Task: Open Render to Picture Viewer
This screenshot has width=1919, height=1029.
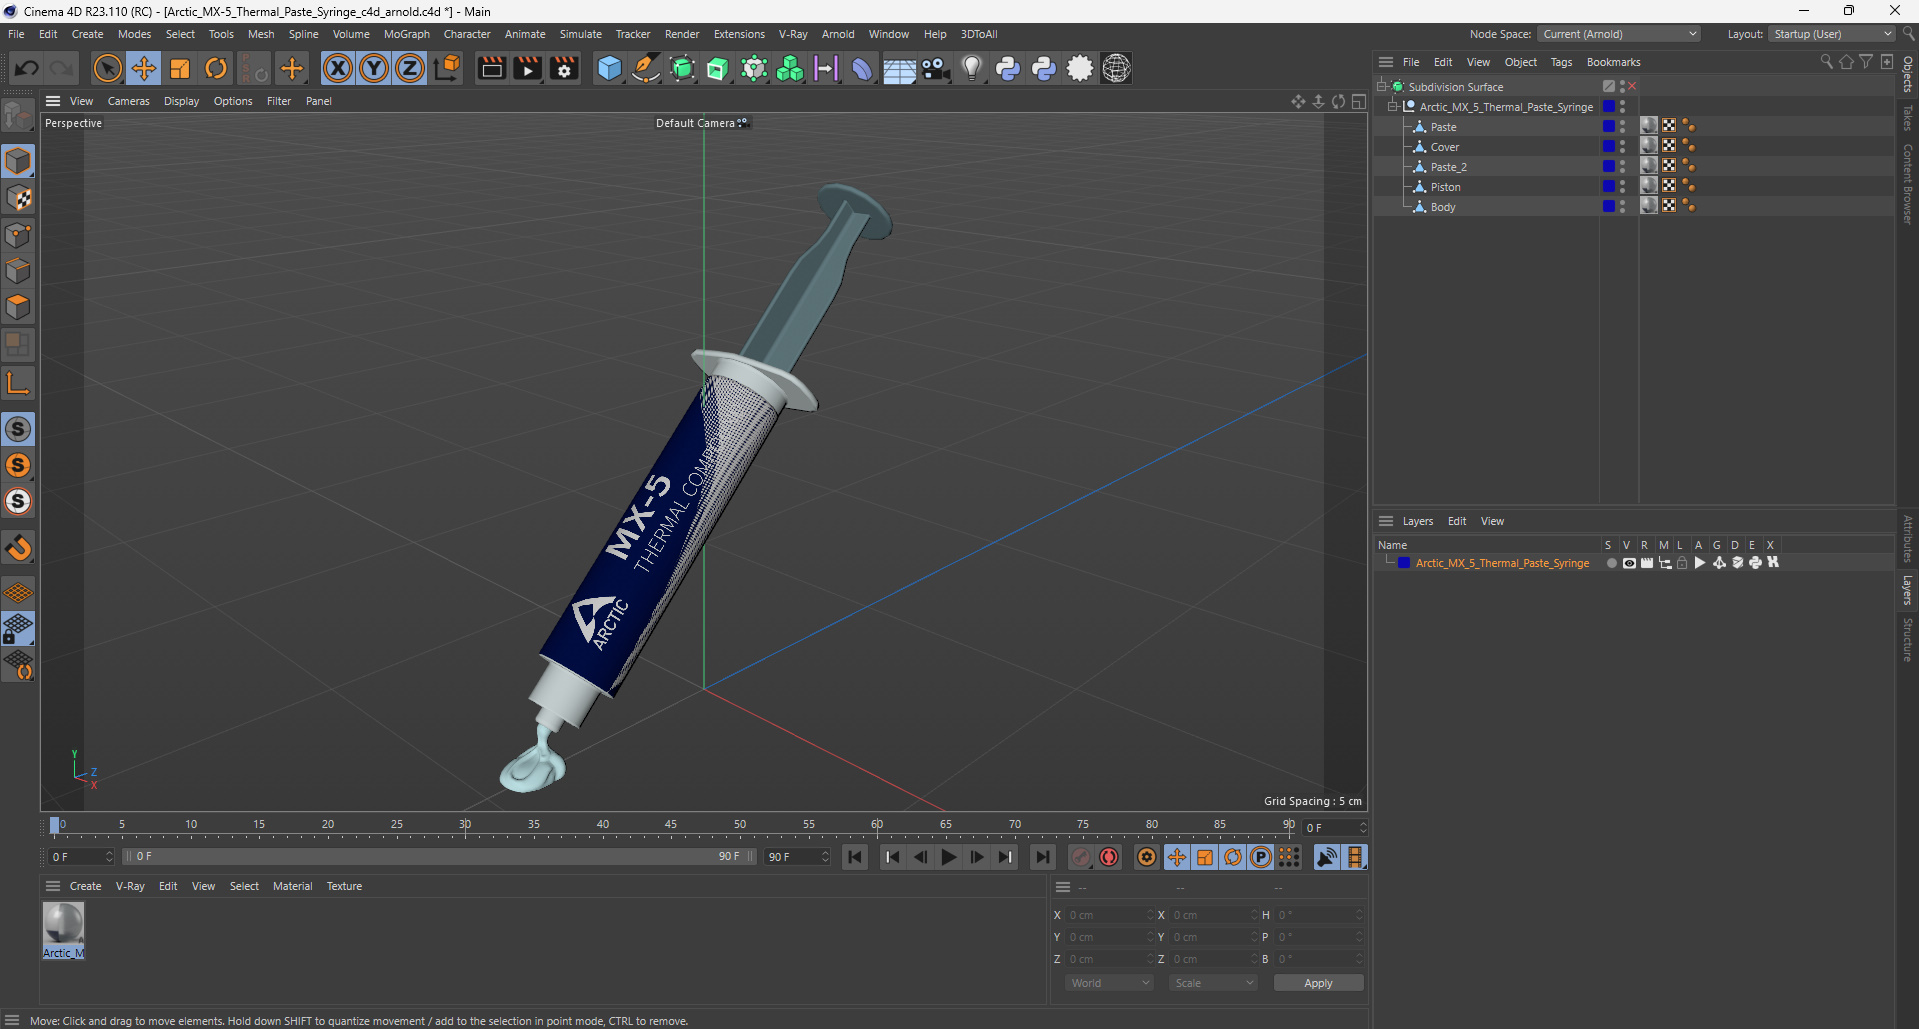Action: pyautogui.click(x=527, y=68)
